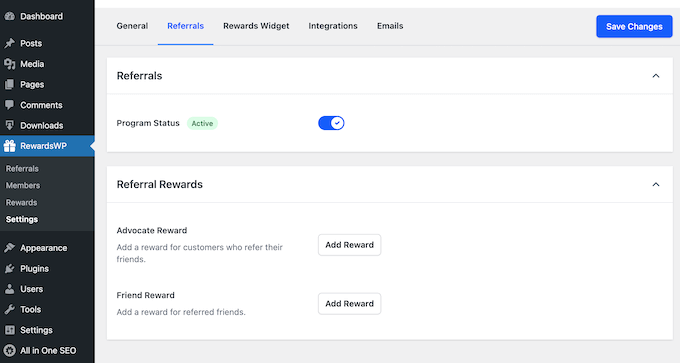Click the Users person icon

10,289
